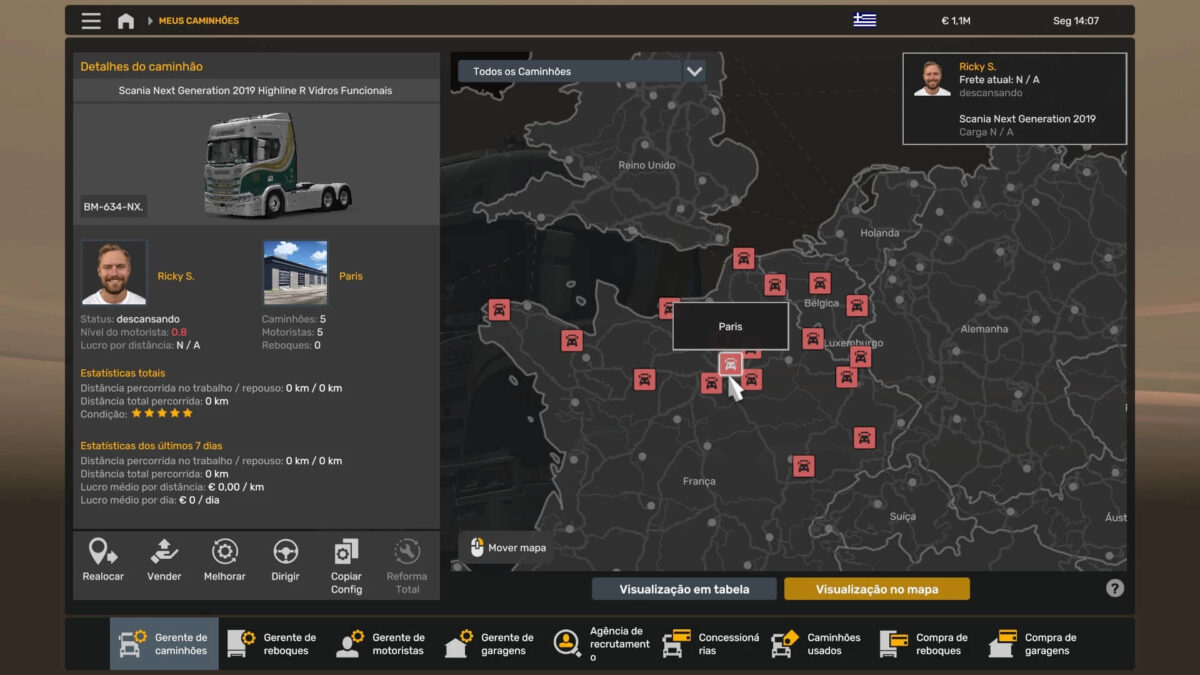Image resolution: width=1200 pixels, height=675 pixels.
Task: Select the Paris garage thumbnail image
Action: point(295,272)
